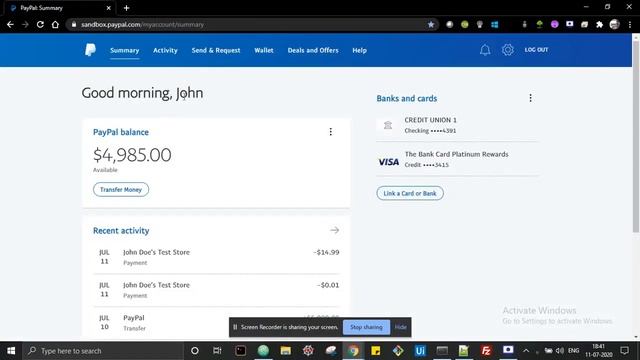
Task: Click the browser back arrow
Action: [x=10, y=24]
